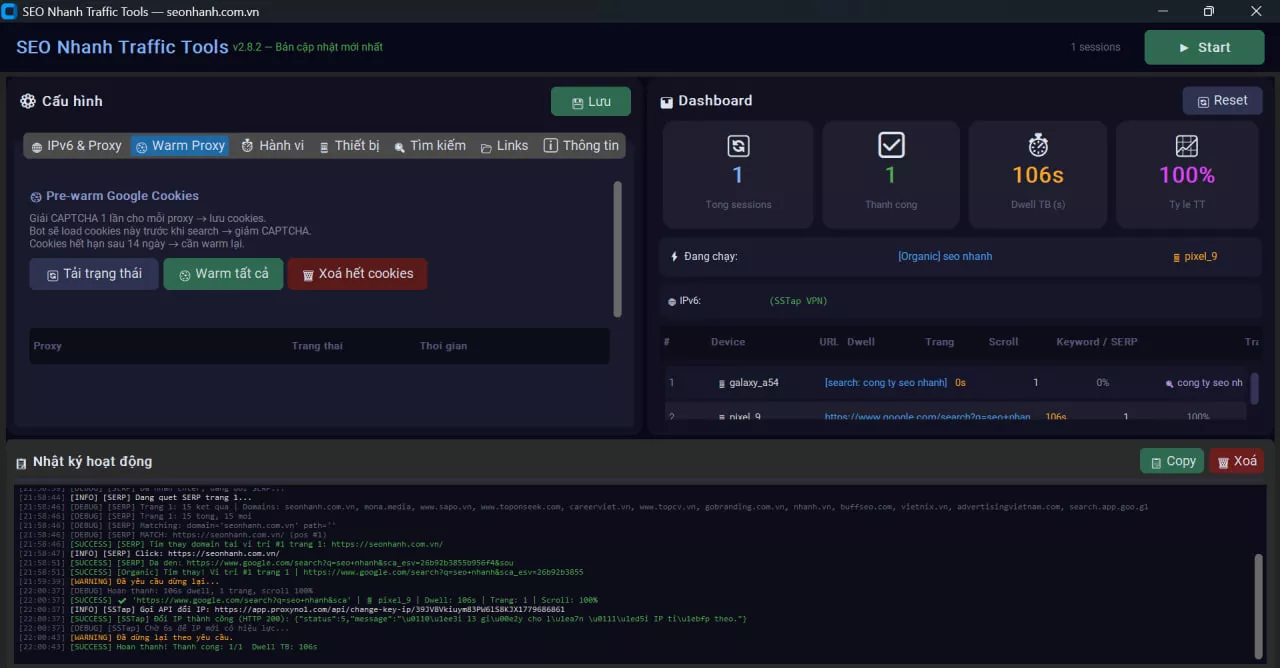Click the phone icon next to pixel_9 status
This screenshot has height=668, width=1280.
coord(1176,257)
